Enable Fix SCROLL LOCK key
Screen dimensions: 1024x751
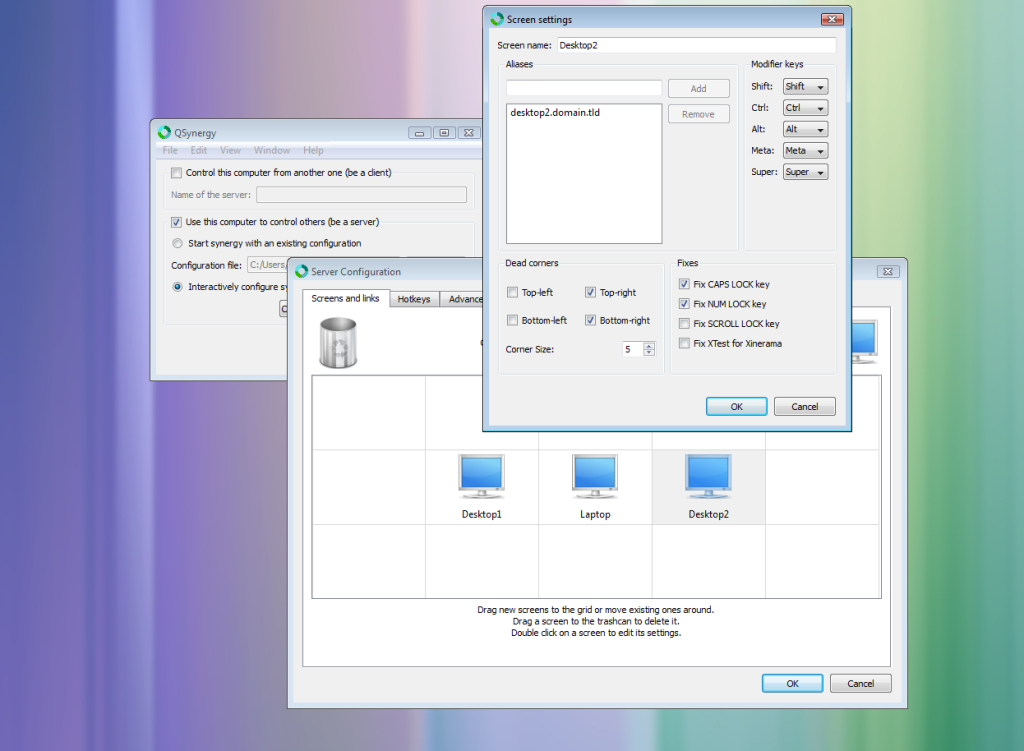(684, 323)
